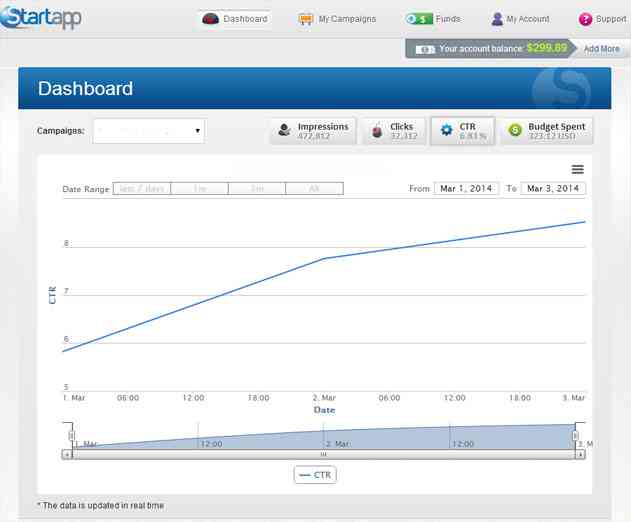Go to the Funds section
Viewport: 631px width, 522px height.
click(x=433, y=19)
